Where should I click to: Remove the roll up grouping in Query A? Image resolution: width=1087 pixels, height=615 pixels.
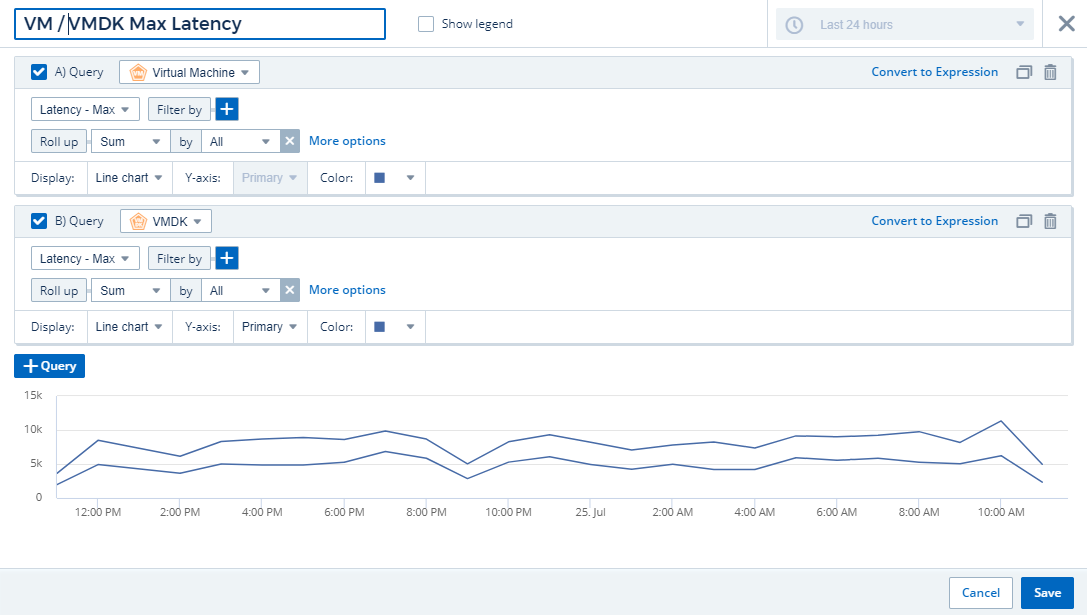[x=290, y=142]
